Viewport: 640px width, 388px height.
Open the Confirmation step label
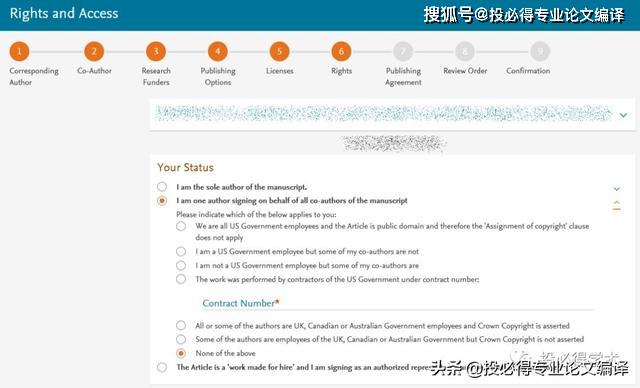(x=528, y=71)
